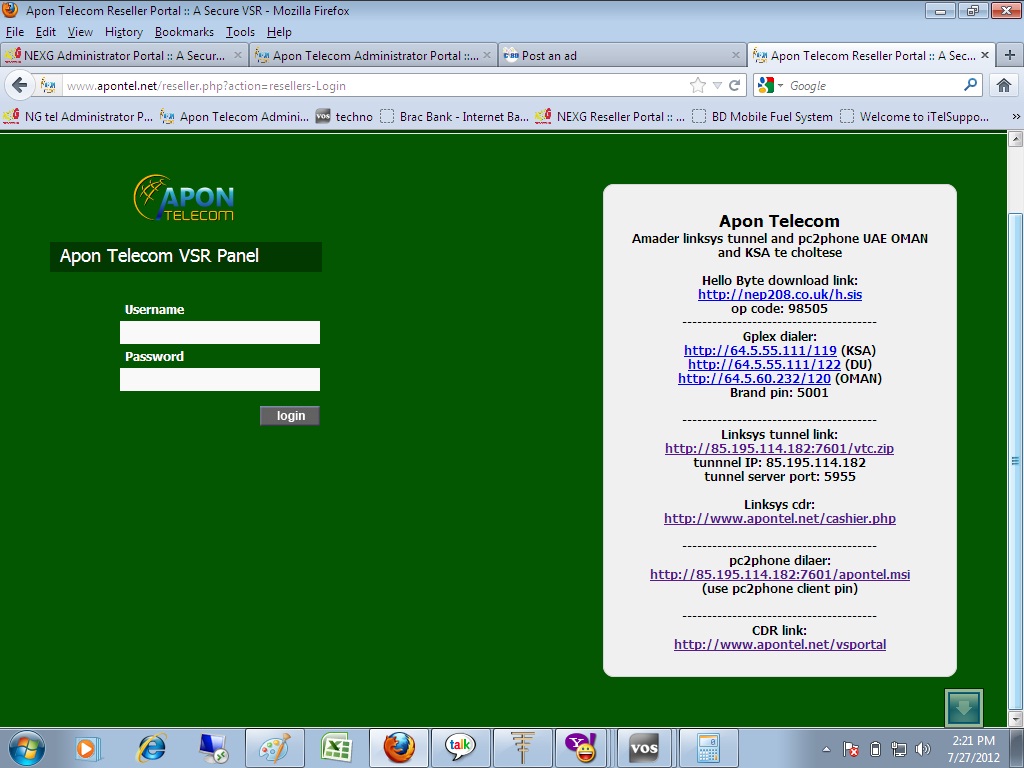Open the Help menu

click(x=279, y=32)
